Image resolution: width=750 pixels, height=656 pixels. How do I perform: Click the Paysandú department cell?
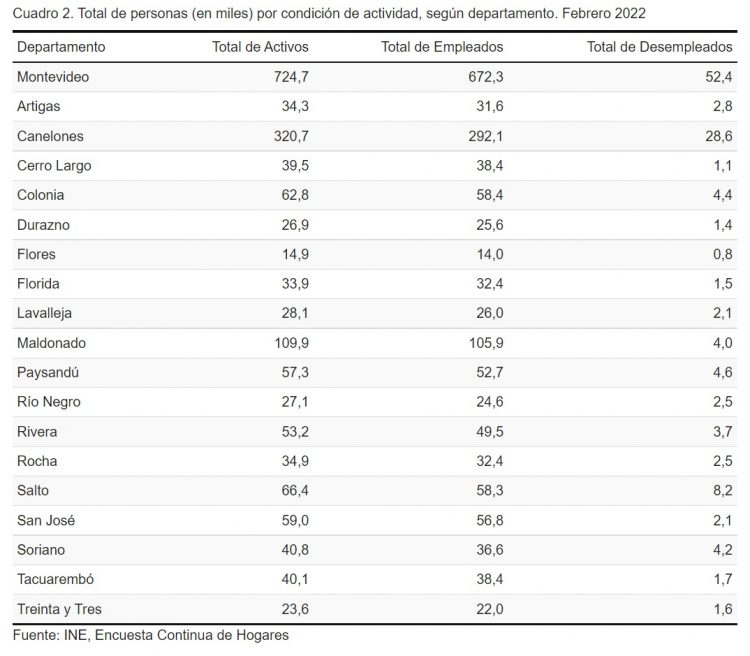48,372
